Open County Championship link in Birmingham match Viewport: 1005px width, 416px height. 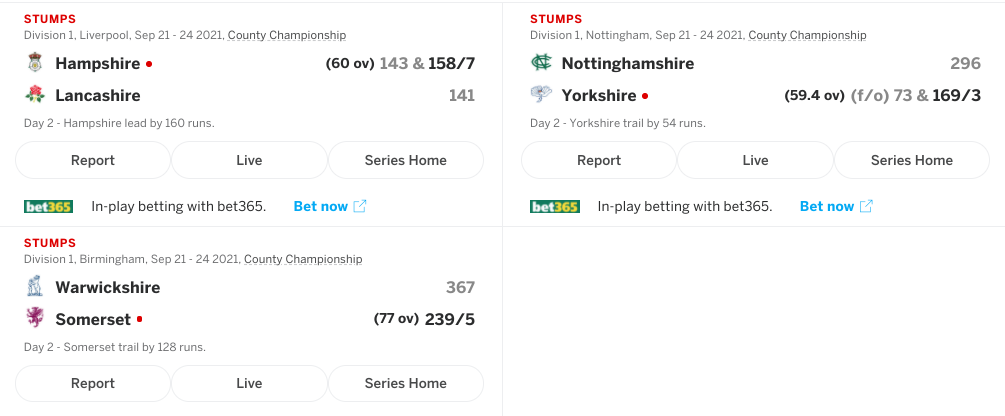pos(303,259)
